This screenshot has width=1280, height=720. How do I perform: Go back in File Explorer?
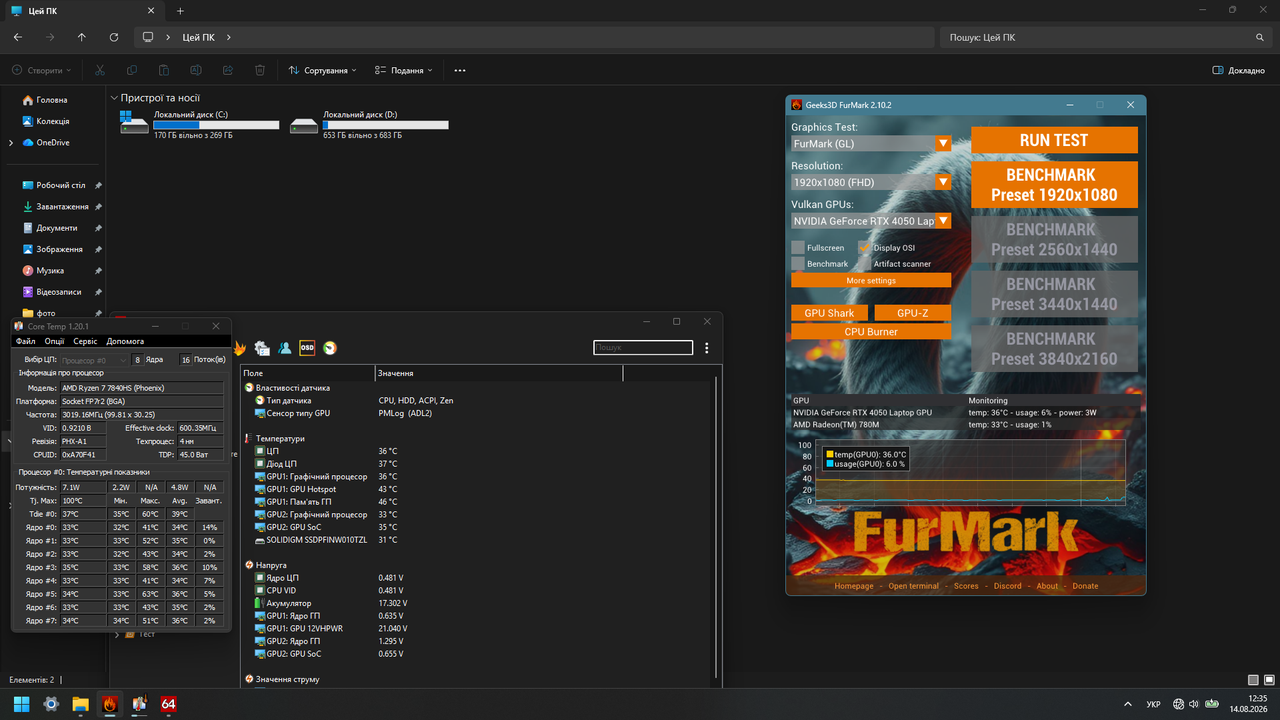click(18, 37)
